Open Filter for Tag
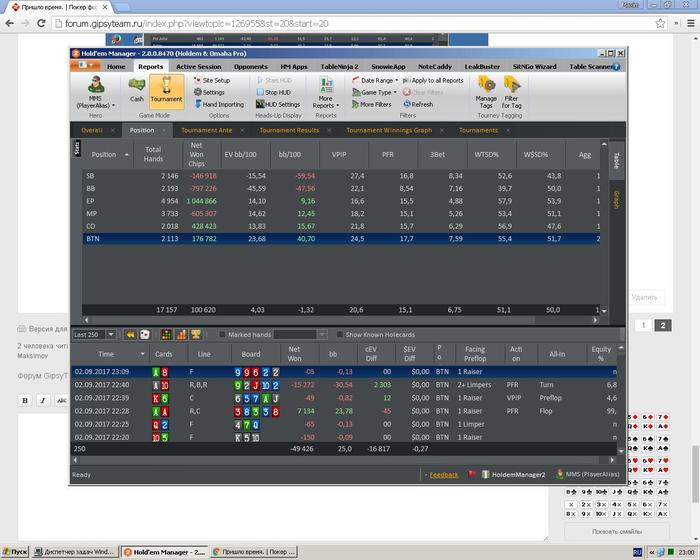Image resolution: width=700 pixels, height=560 pixels. coord(512,92)
